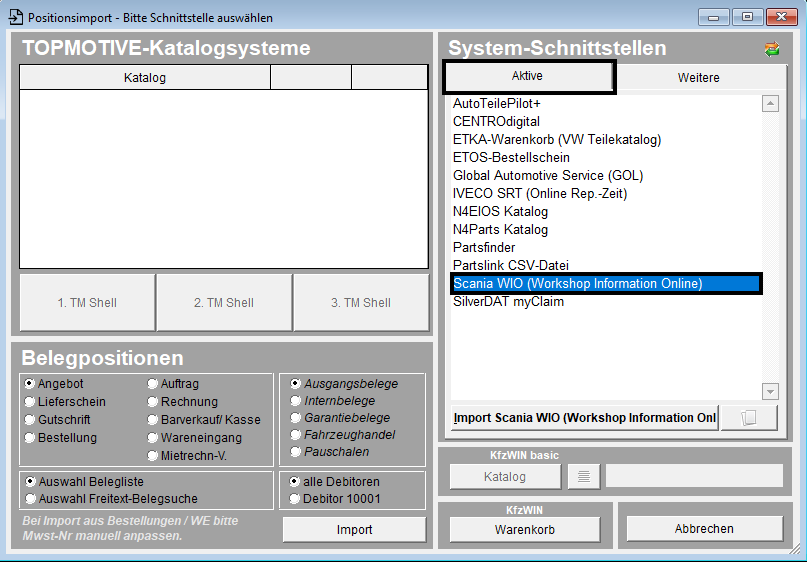Click the 2. TM Shell button
This screenshot has height=562, width=807.
[x=224, y=303]
